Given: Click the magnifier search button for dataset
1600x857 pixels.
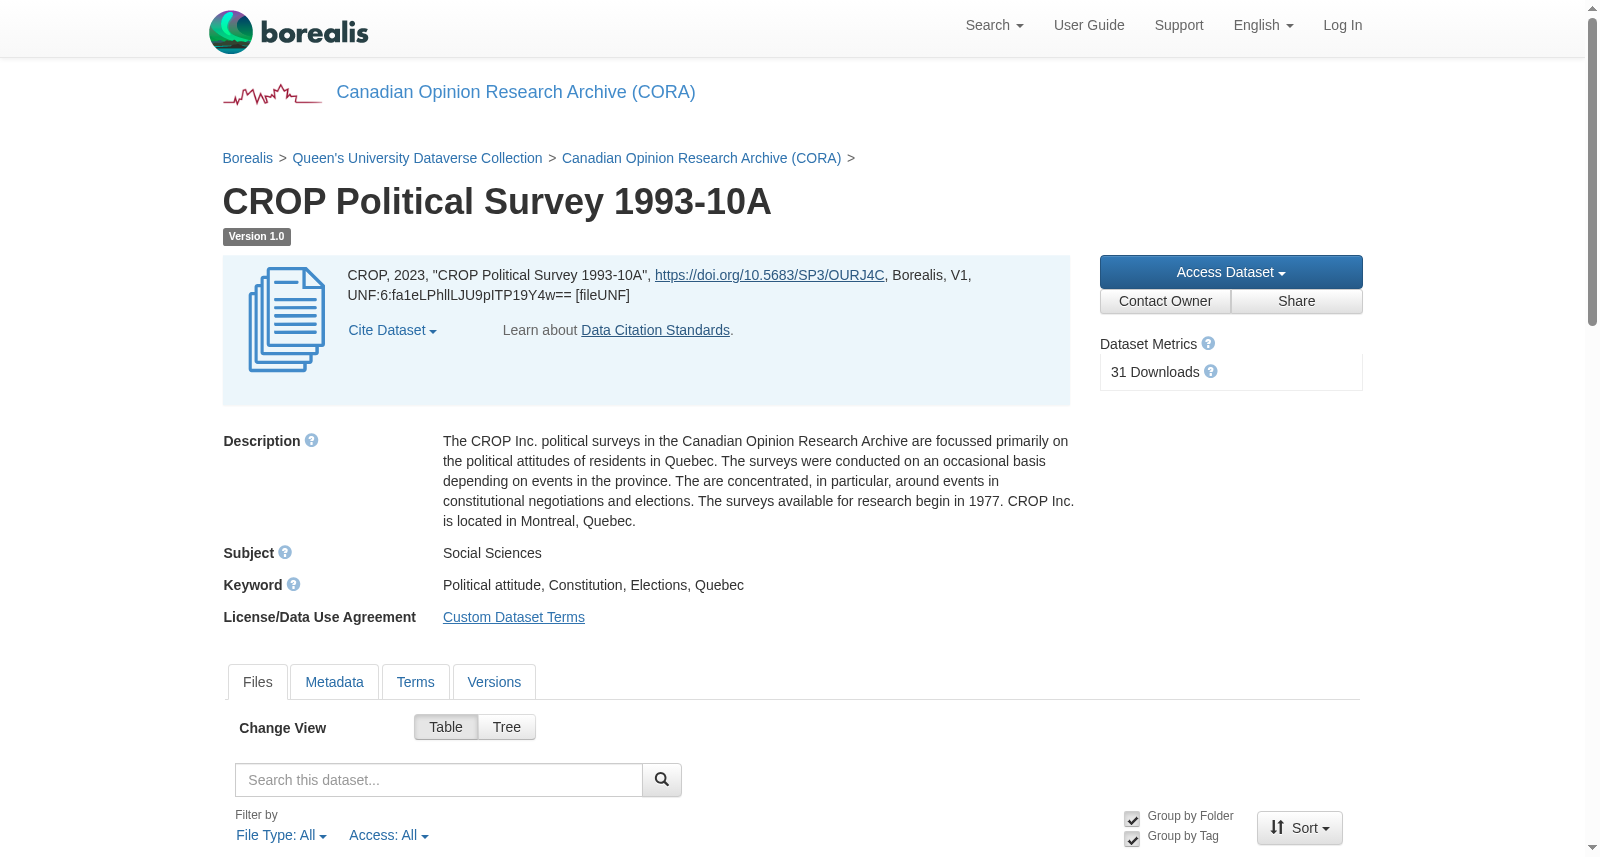Looking at the screenshot, I should click(662, 780).
